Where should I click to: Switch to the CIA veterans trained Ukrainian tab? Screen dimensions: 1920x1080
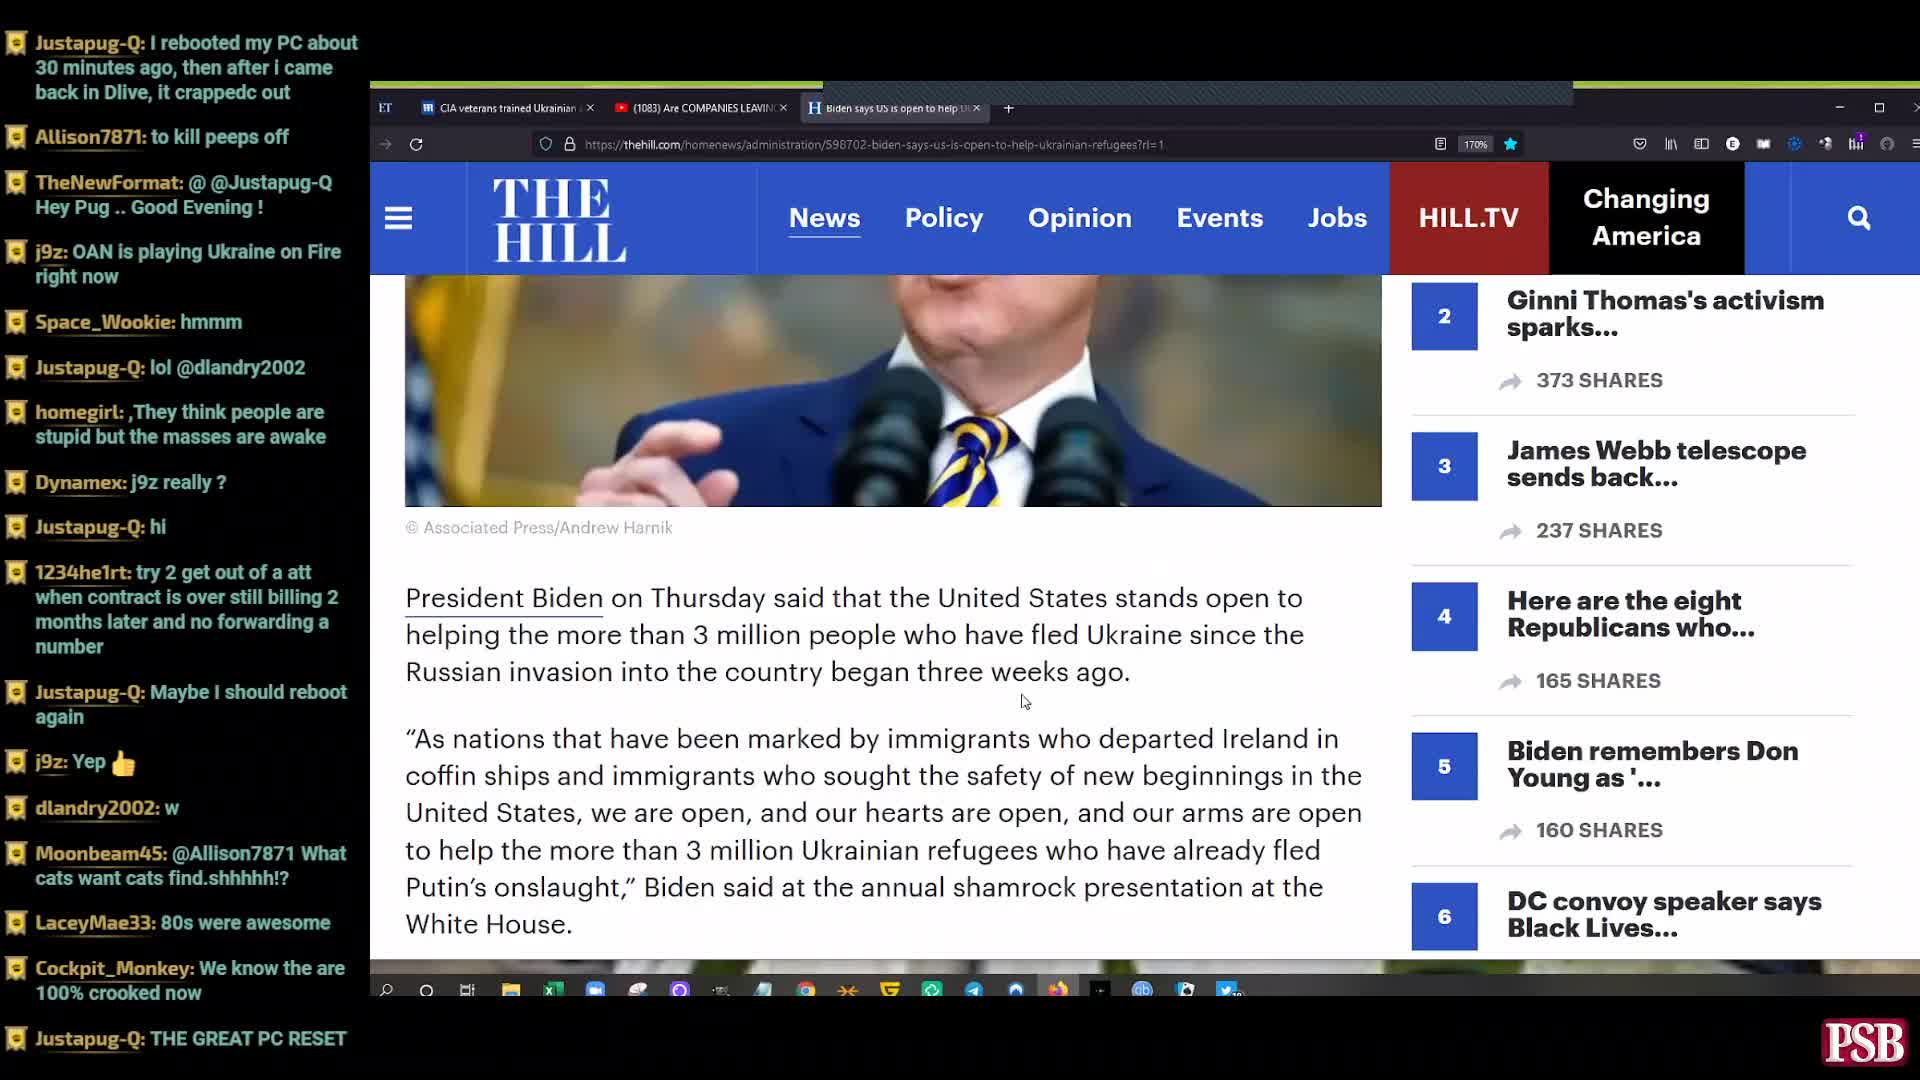[x=505, y=108]
